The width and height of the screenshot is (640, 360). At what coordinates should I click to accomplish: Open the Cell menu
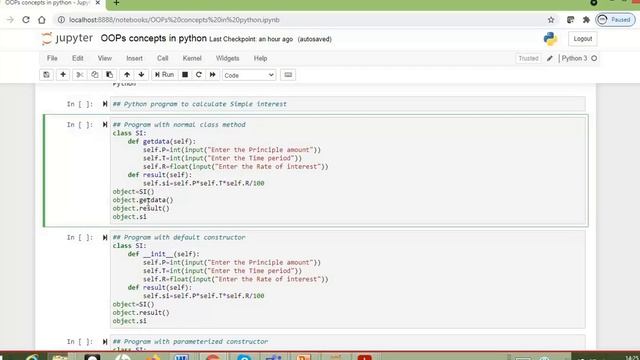pos(162,58)
